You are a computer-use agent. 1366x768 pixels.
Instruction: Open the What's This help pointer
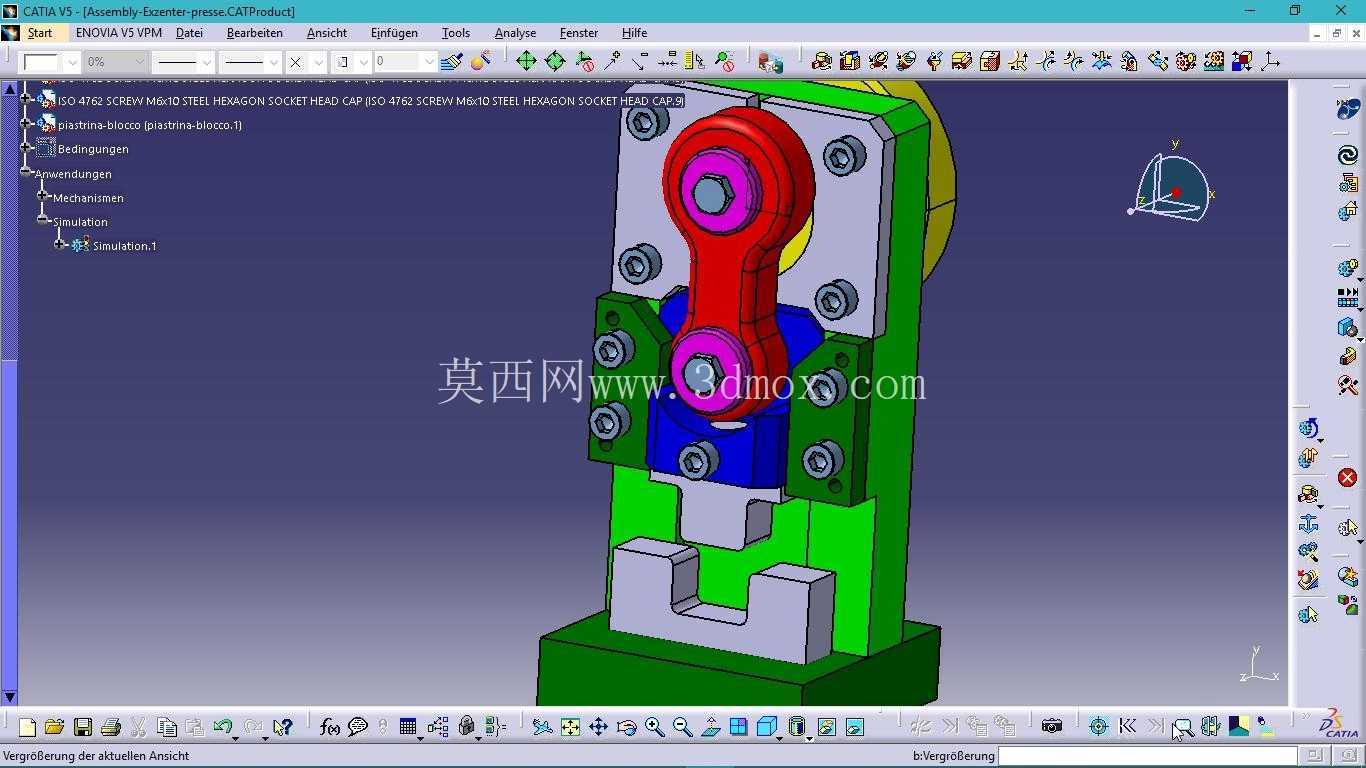[x=283, y=727]
